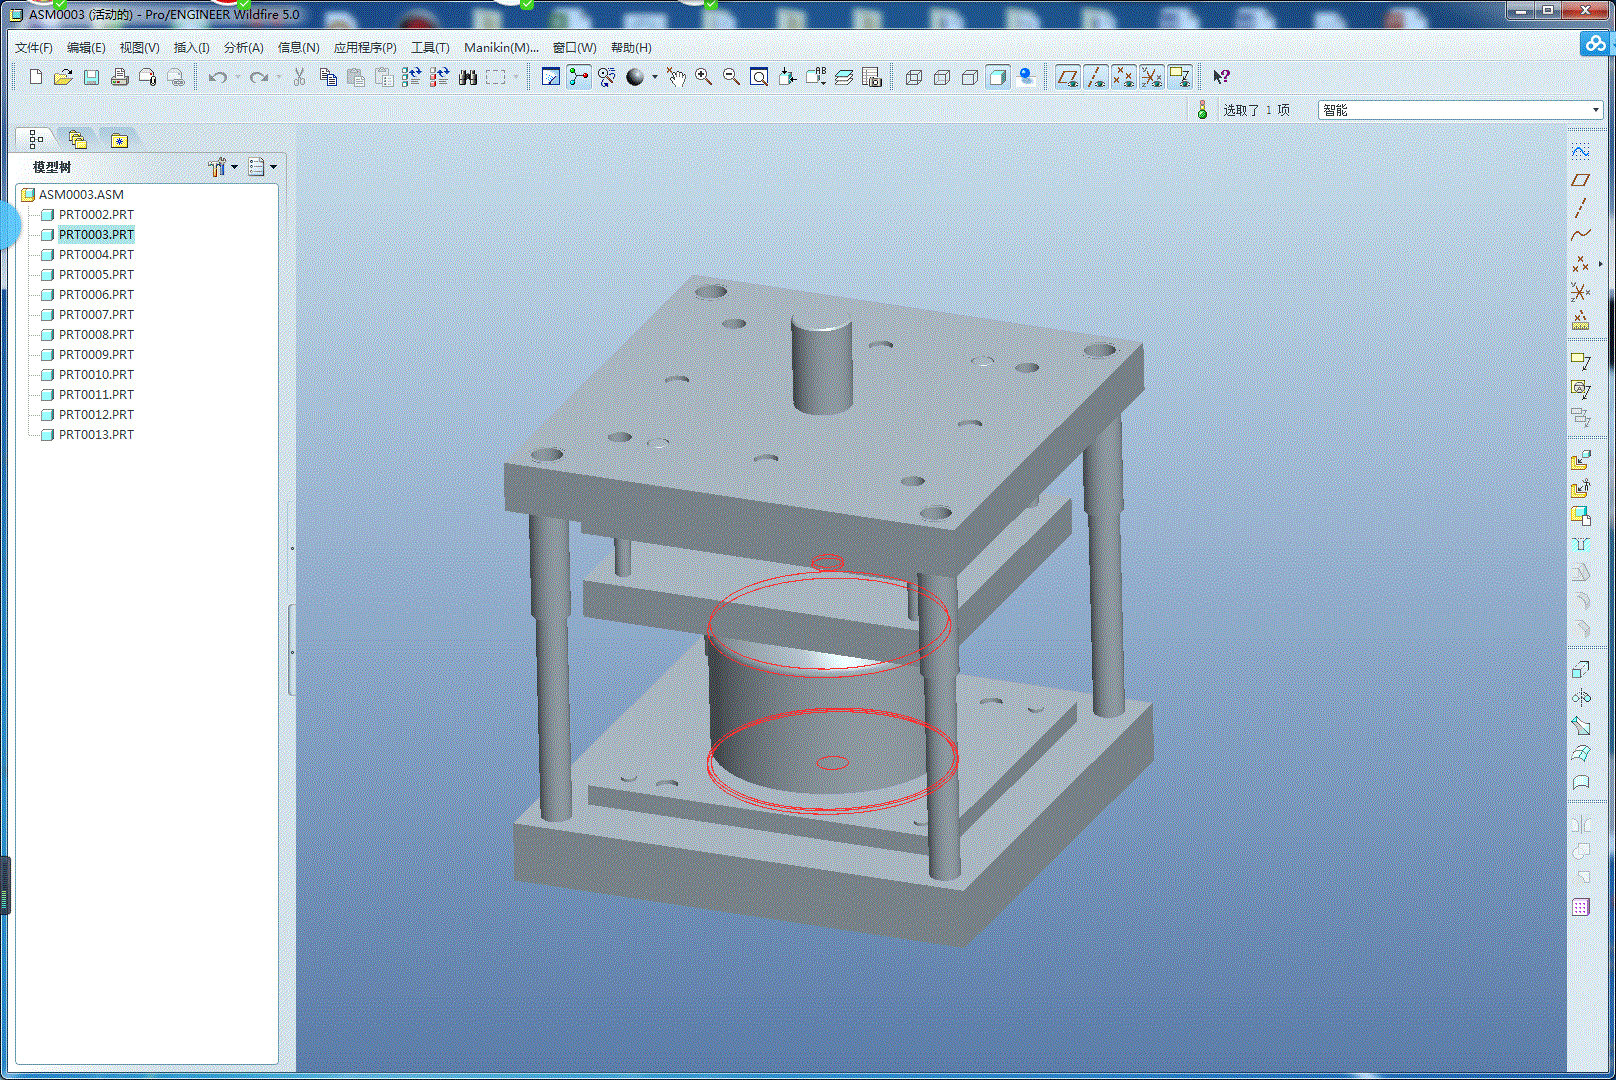The width and height of the screenshot is (1616, 1080).
Task: Toggle spin center display
Action: tap(579, 77)
